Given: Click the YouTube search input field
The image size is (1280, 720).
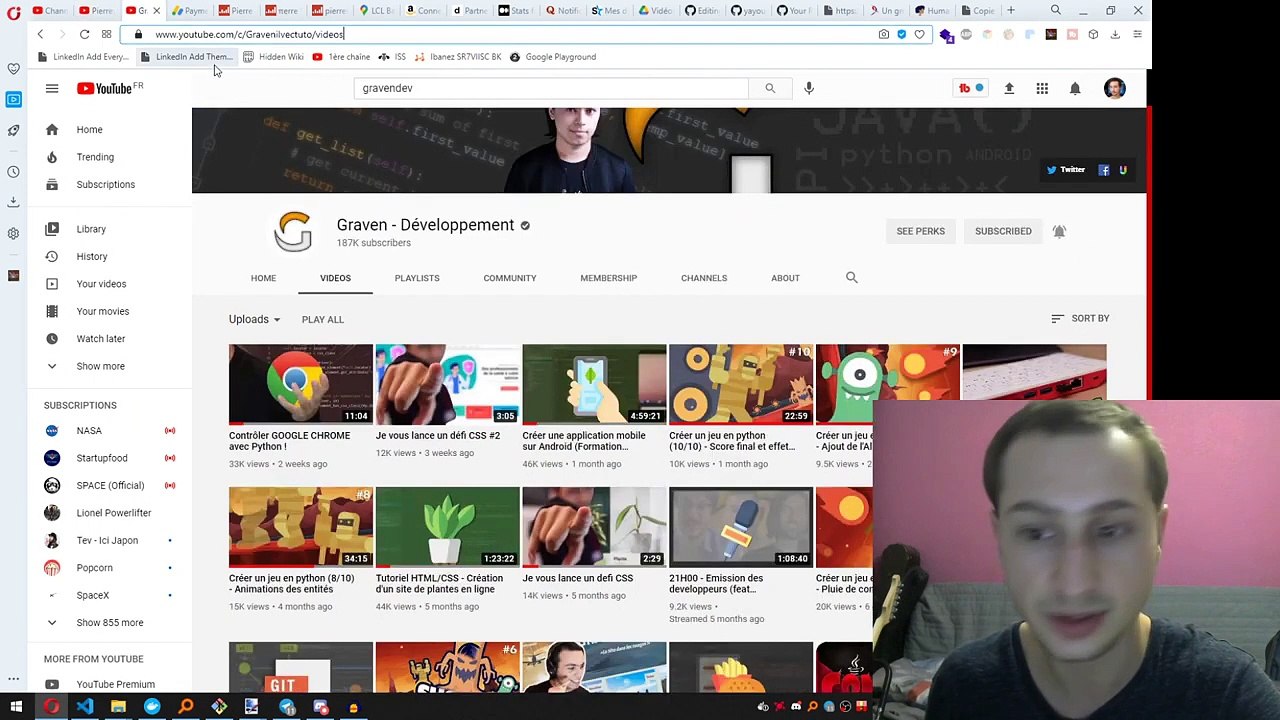Looking at the screenshot, I should coord(550,88).
